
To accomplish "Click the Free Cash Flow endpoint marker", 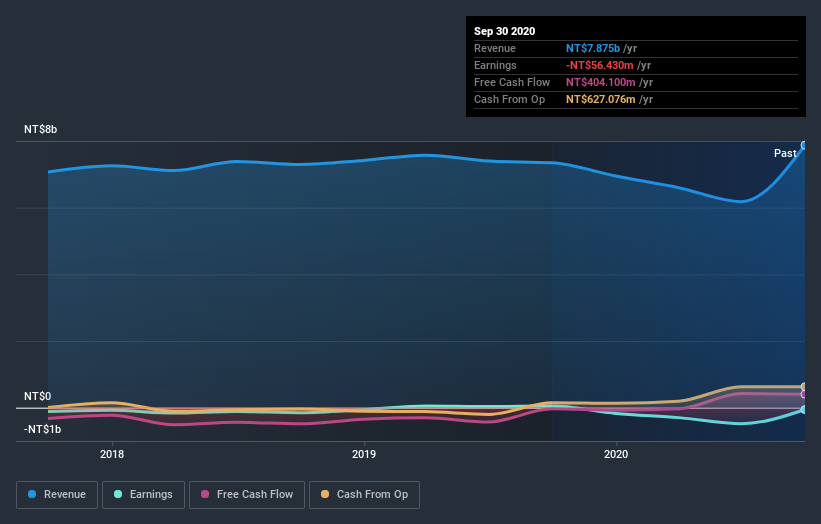I will (804, 394).
